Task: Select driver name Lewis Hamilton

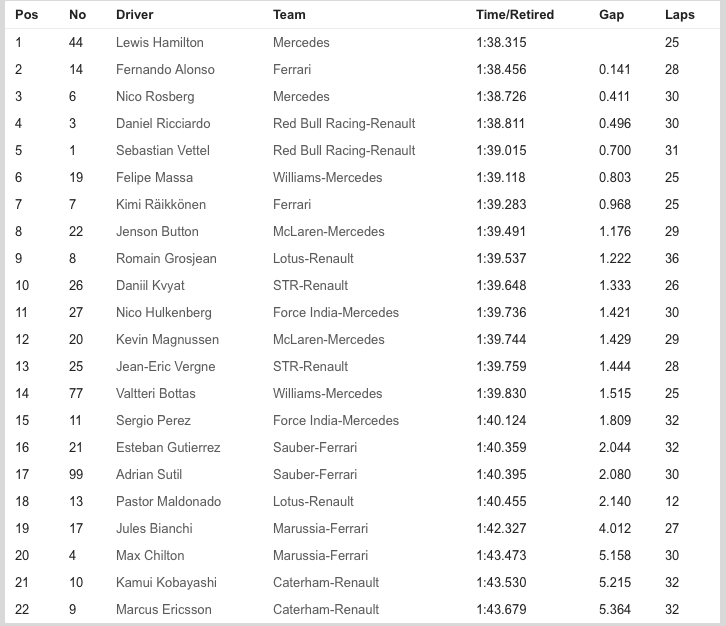Action: coord(159,42)
